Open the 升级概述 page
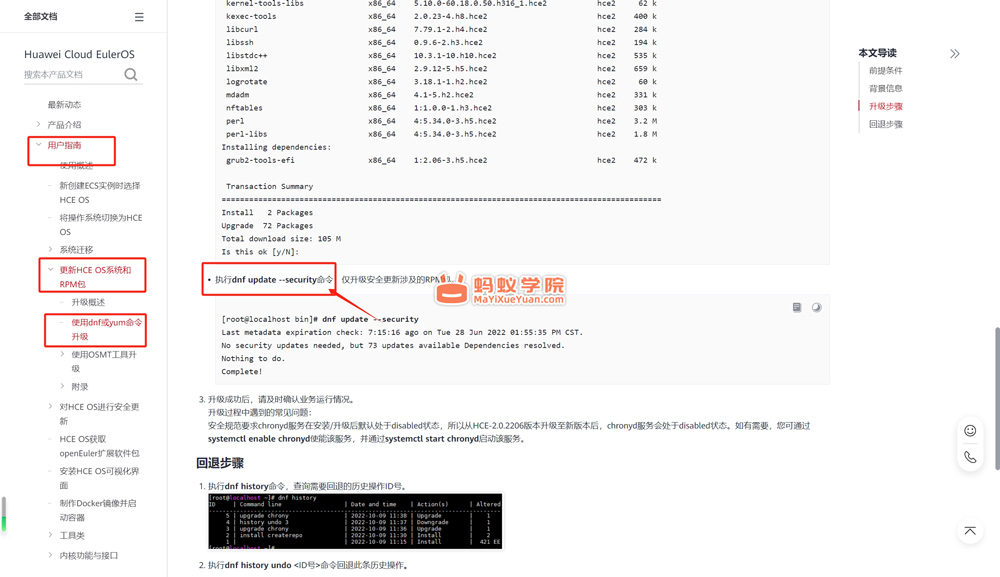1000x577 pixels. point(88,302)
